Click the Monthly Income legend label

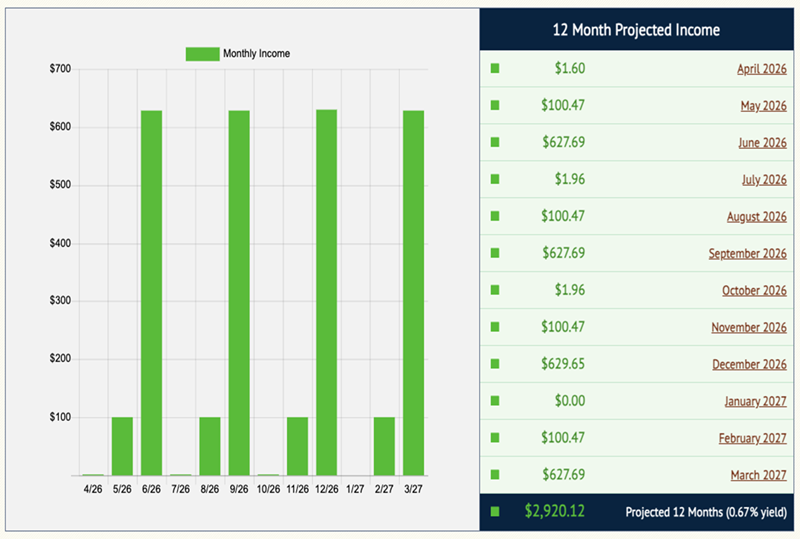[256, 53]
